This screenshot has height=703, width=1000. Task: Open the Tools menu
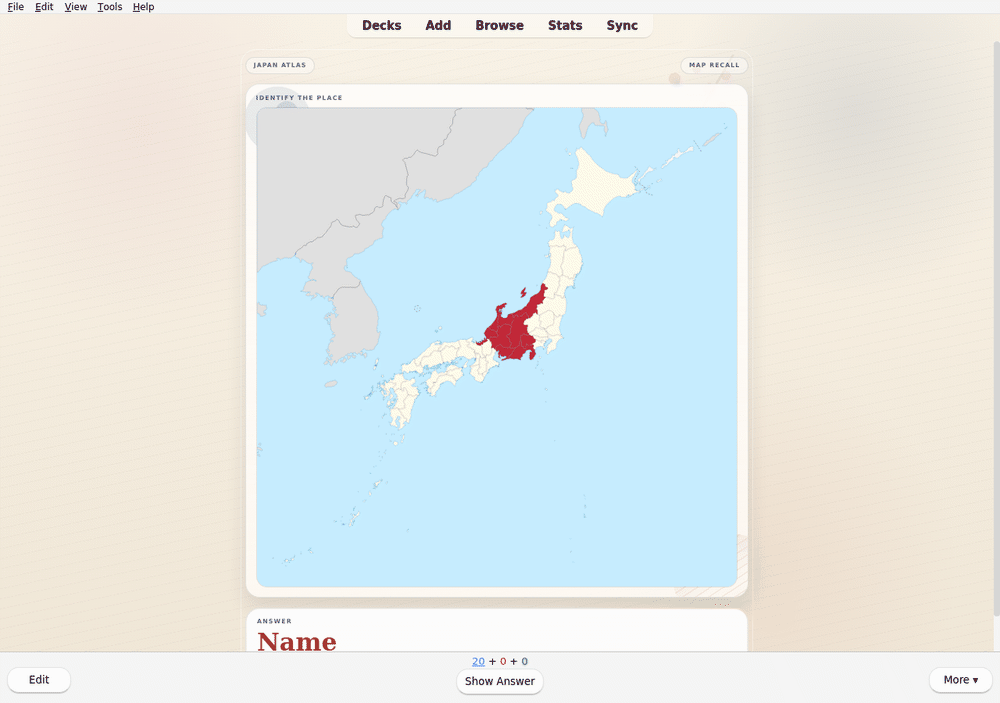pyautogui.click(x=110, y=7)
